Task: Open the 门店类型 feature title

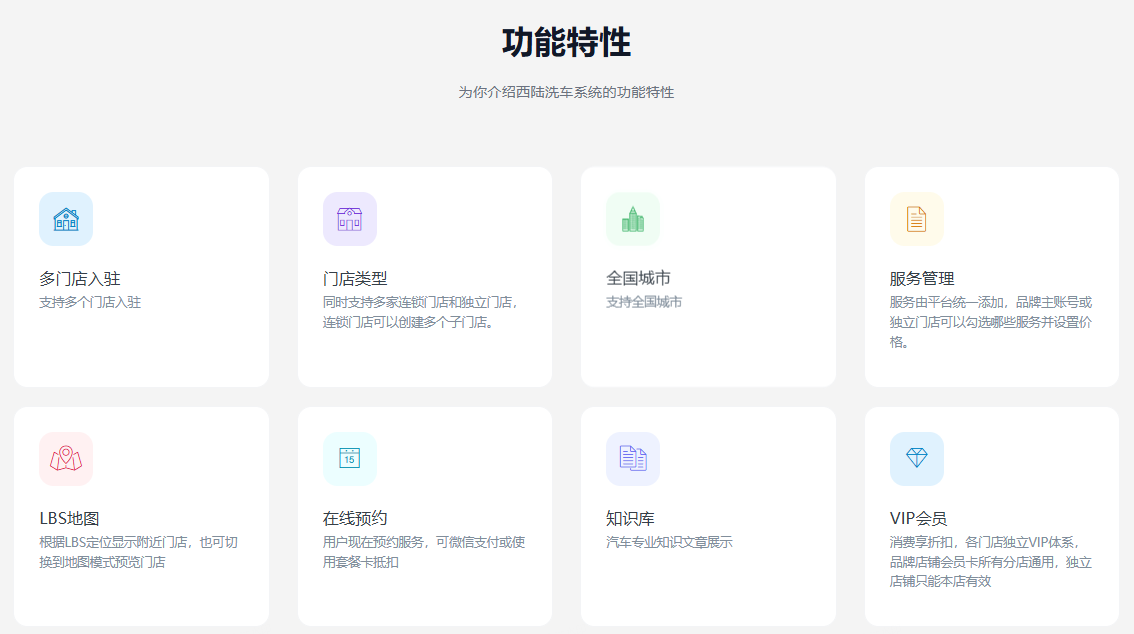Action: (355, 278)
